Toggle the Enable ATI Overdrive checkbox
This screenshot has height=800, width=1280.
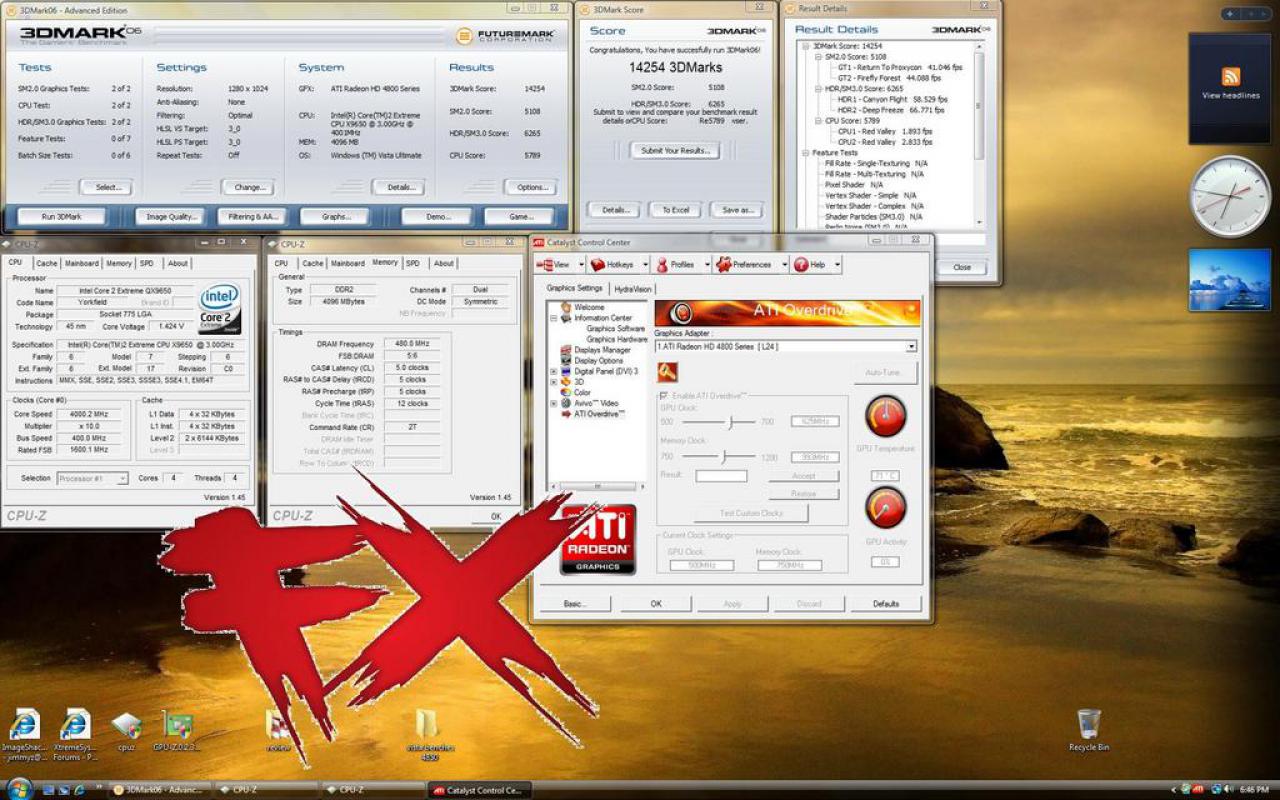664,397
